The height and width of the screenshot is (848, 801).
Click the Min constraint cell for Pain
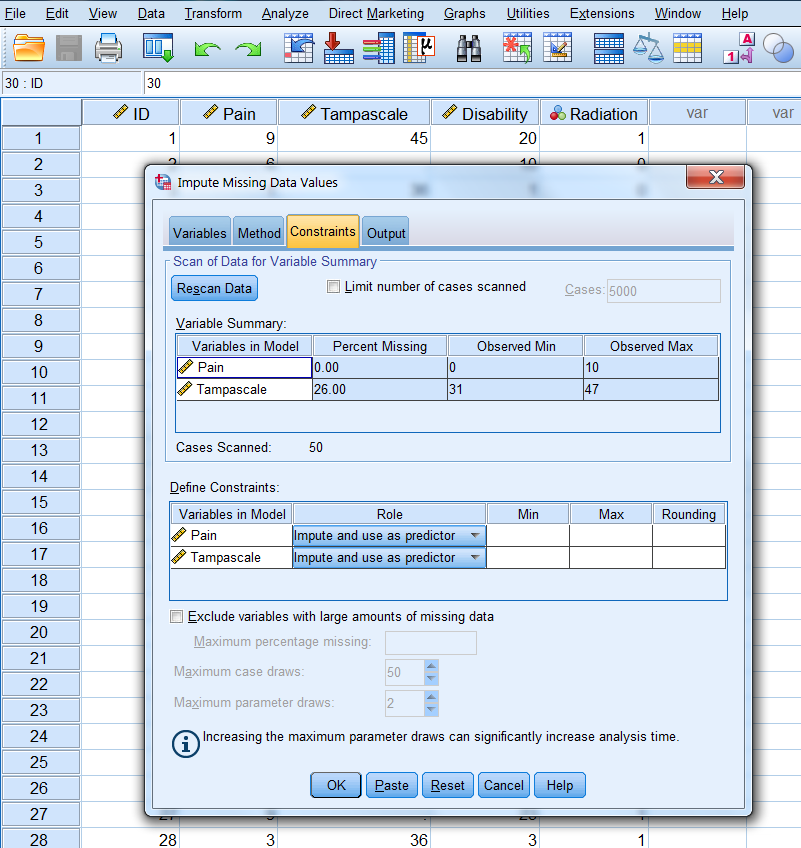[528, 536]
